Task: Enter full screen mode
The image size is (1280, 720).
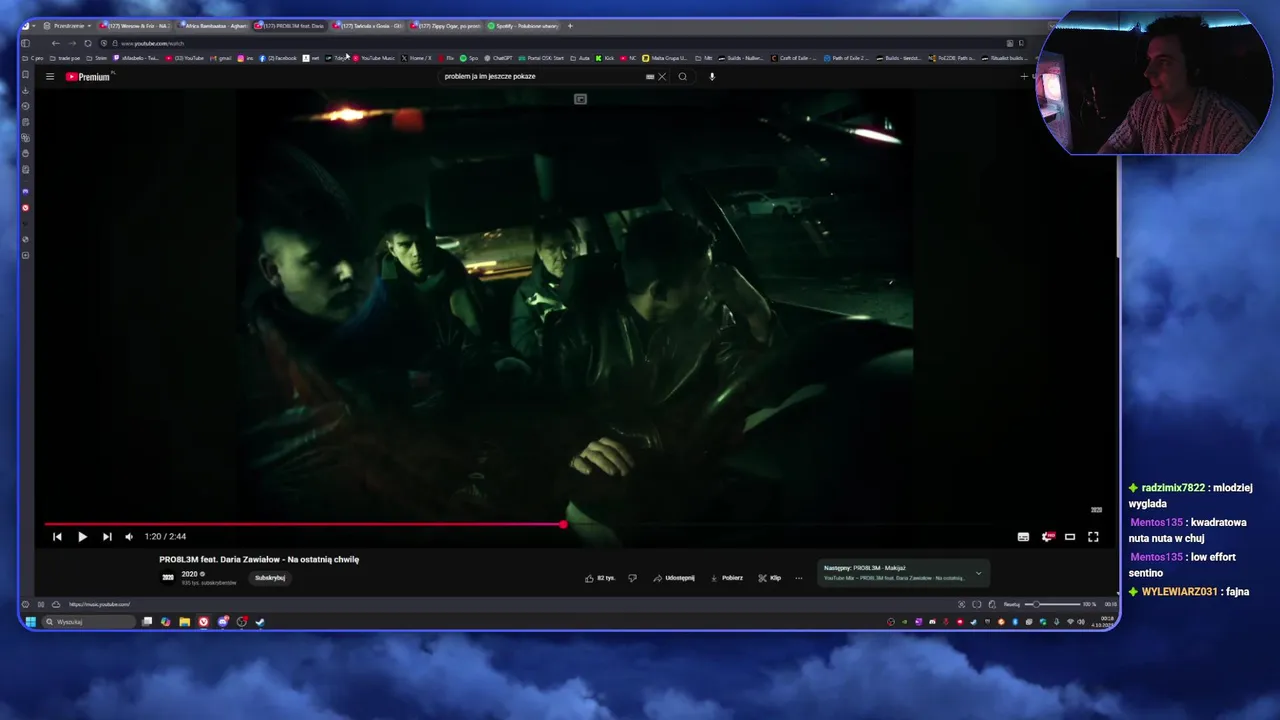Action: pyautogui.click(x=1093, y=537)
